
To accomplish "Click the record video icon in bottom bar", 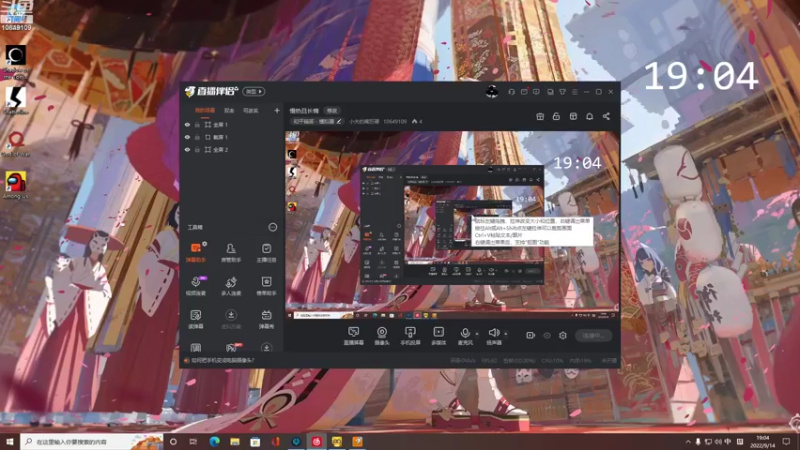I will point(531,335).
